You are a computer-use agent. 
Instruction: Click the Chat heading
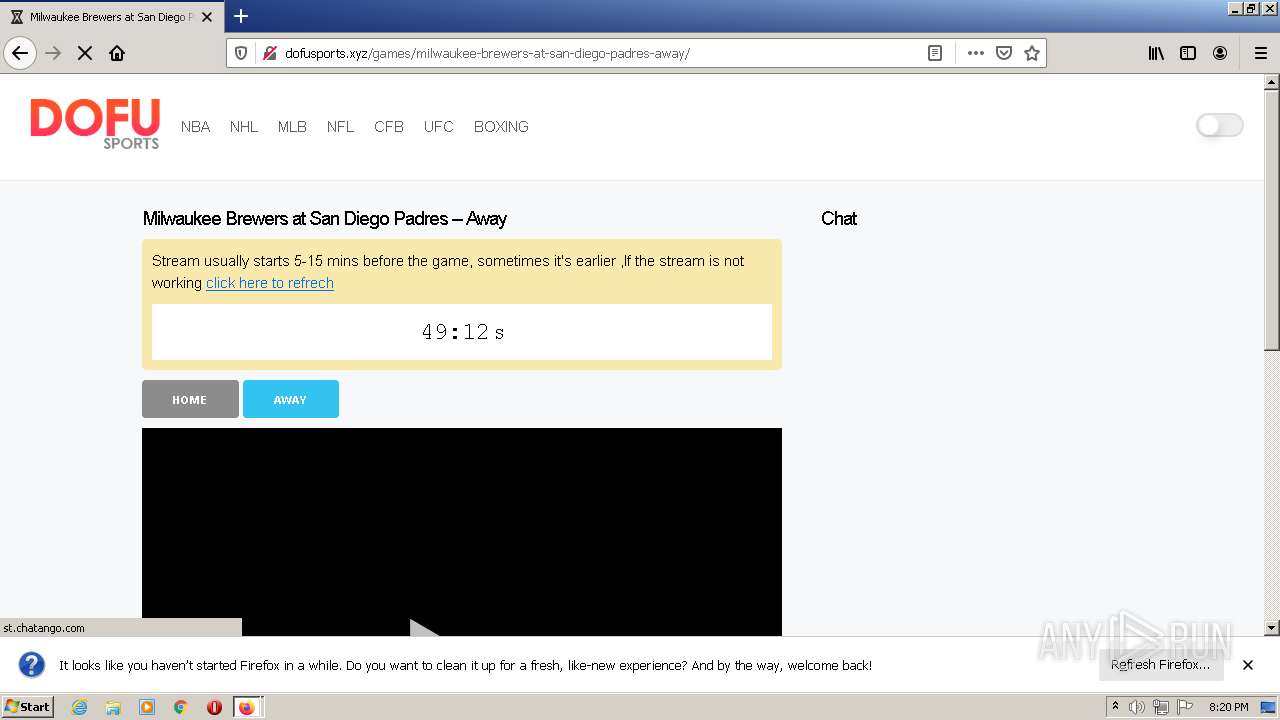tap(839, 219)
